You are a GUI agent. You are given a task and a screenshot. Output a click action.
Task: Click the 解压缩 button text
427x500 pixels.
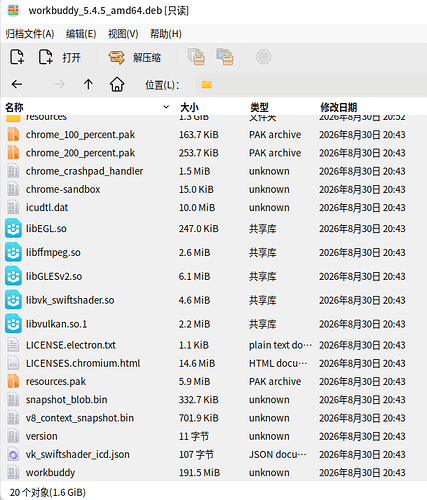[x=147, y=58]
